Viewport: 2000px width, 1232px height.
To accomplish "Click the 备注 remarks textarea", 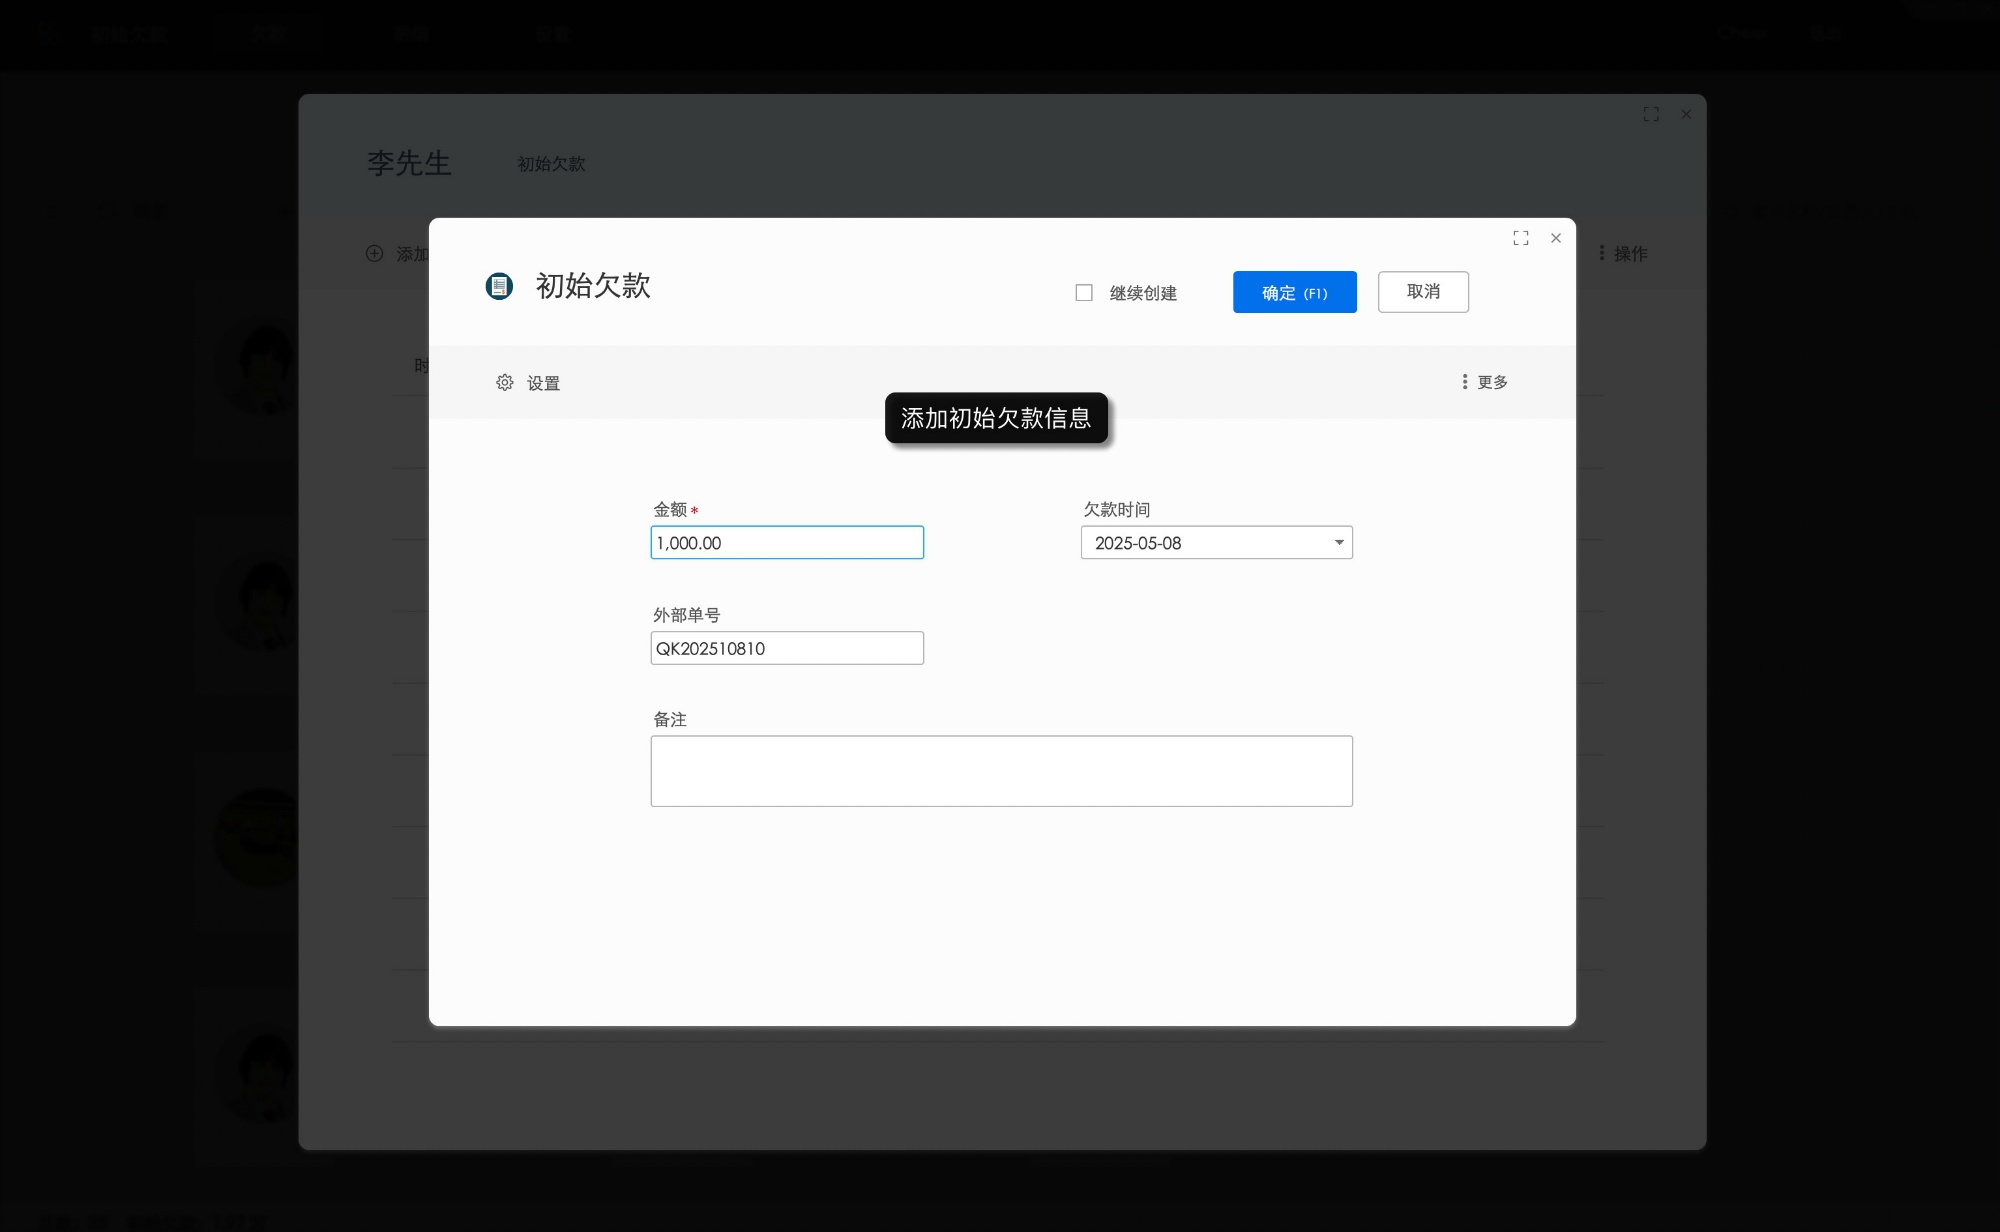I will click(1001, 770).
